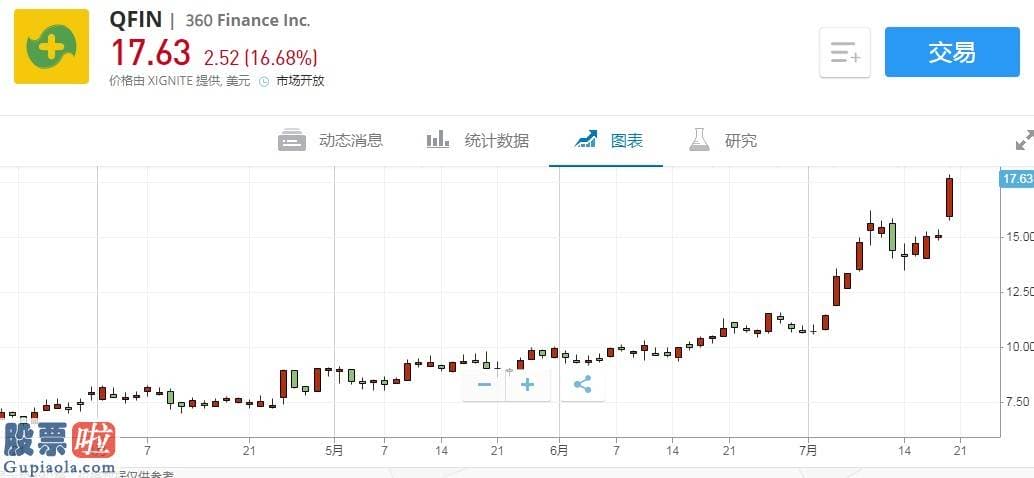Image resolution: width=1034 pixels, height=478 pixels.
Task: Click the 5月 date axis label
Action: (334, 451)
